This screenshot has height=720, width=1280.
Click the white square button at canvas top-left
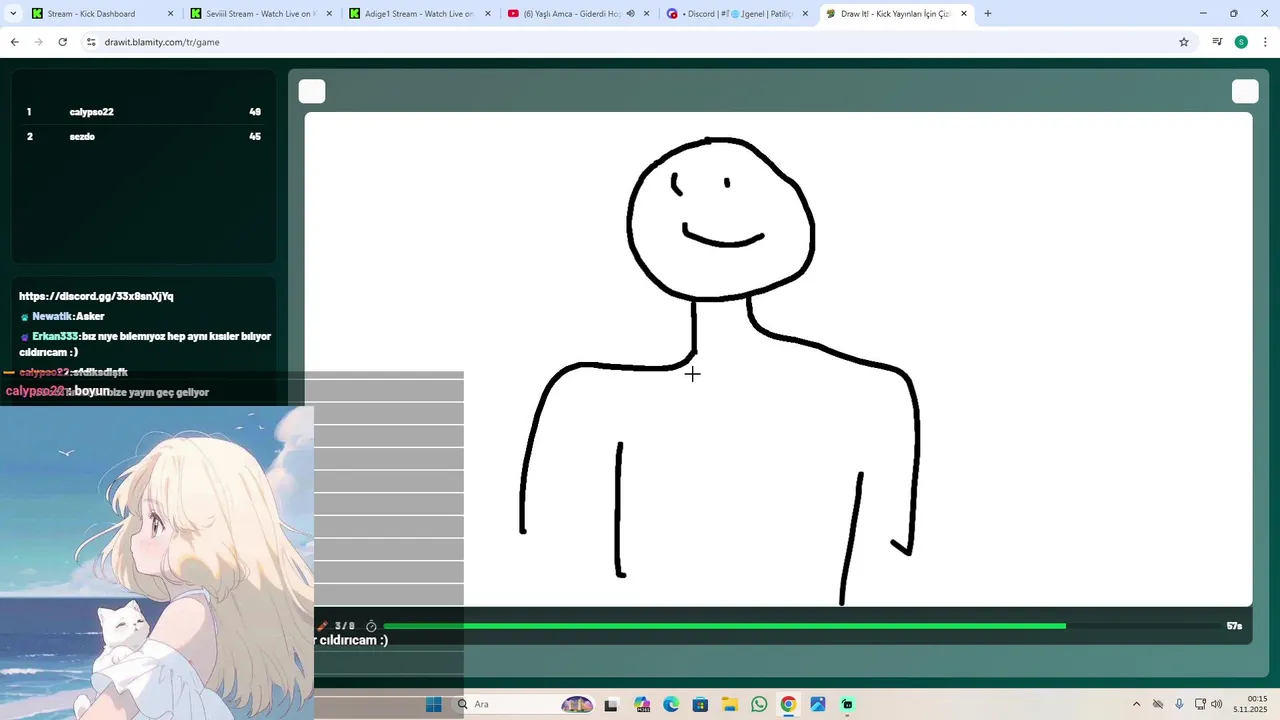coord(312,92)
